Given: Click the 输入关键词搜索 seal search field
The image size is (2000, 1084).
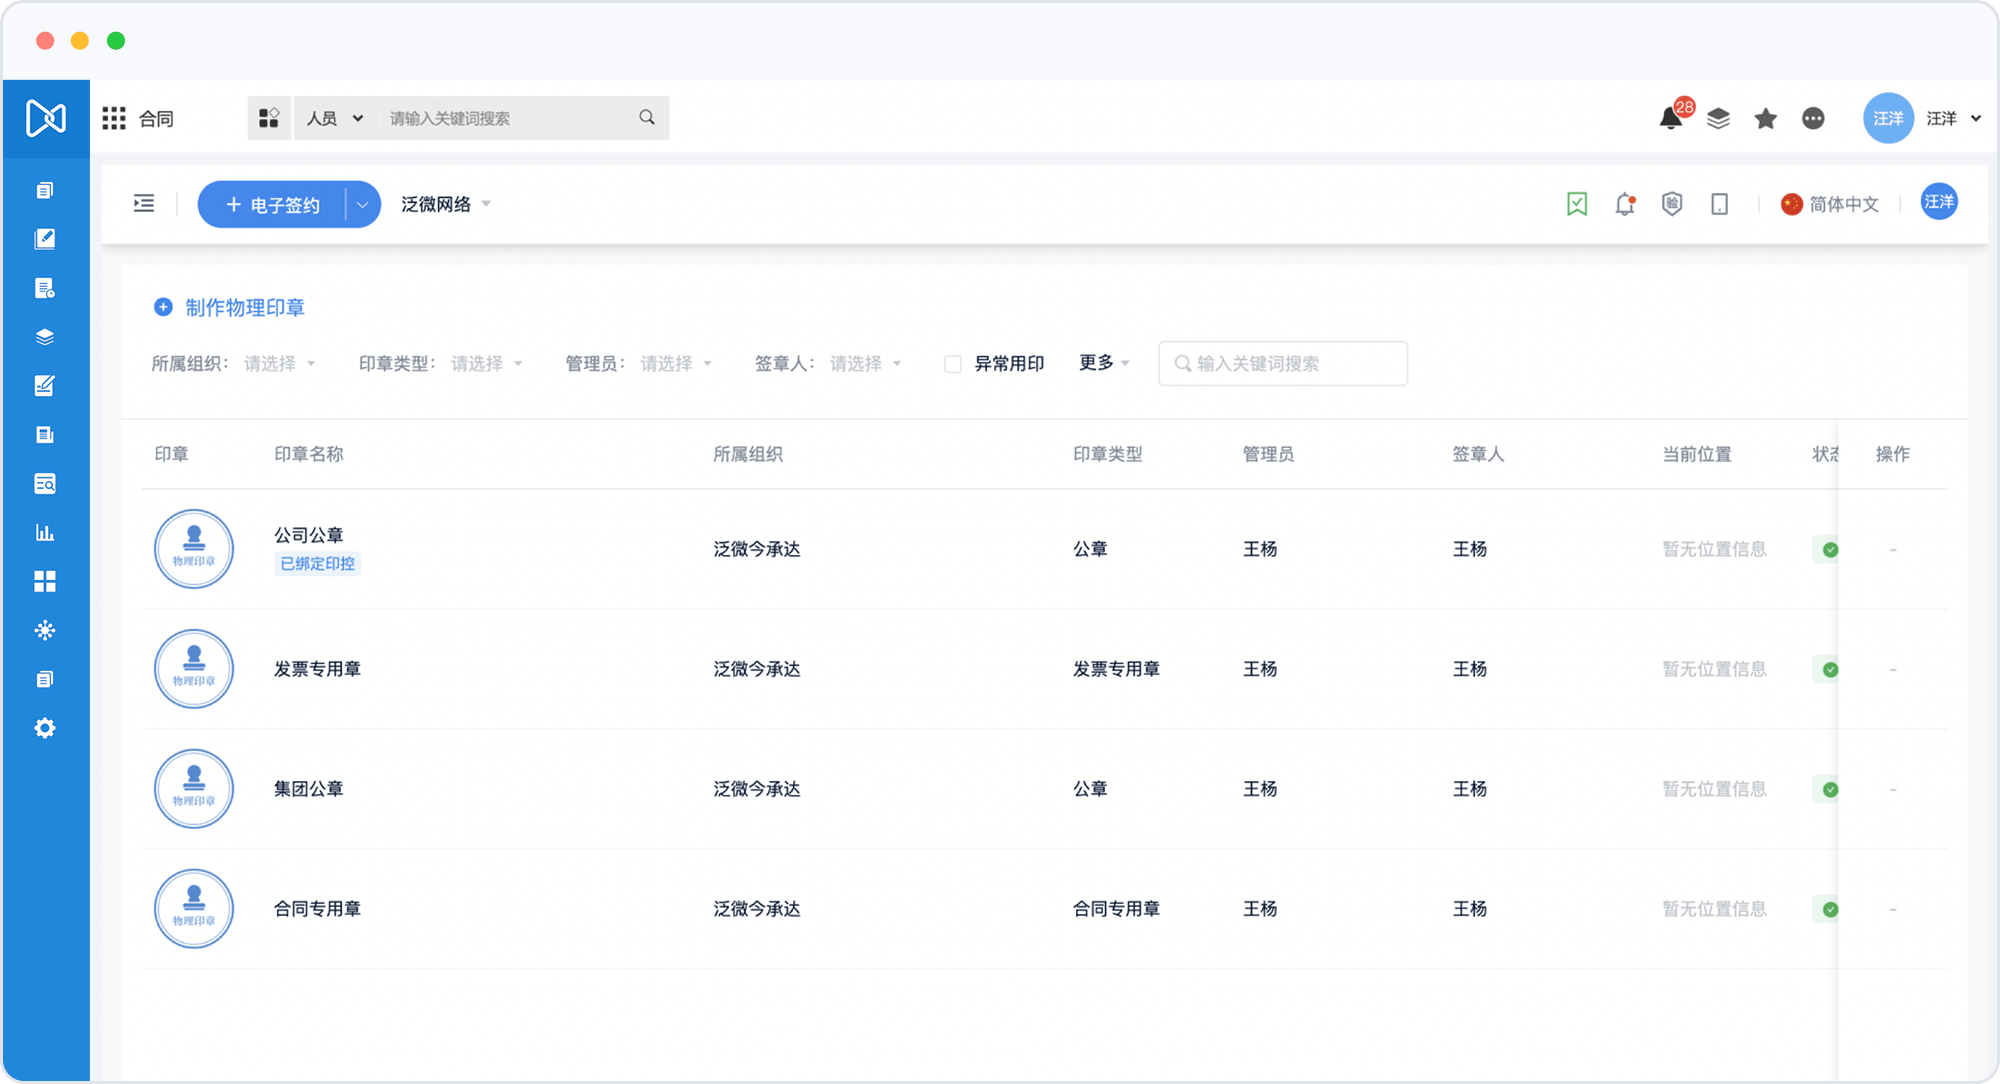Looking at the screenshot, I should [1284, 364].
